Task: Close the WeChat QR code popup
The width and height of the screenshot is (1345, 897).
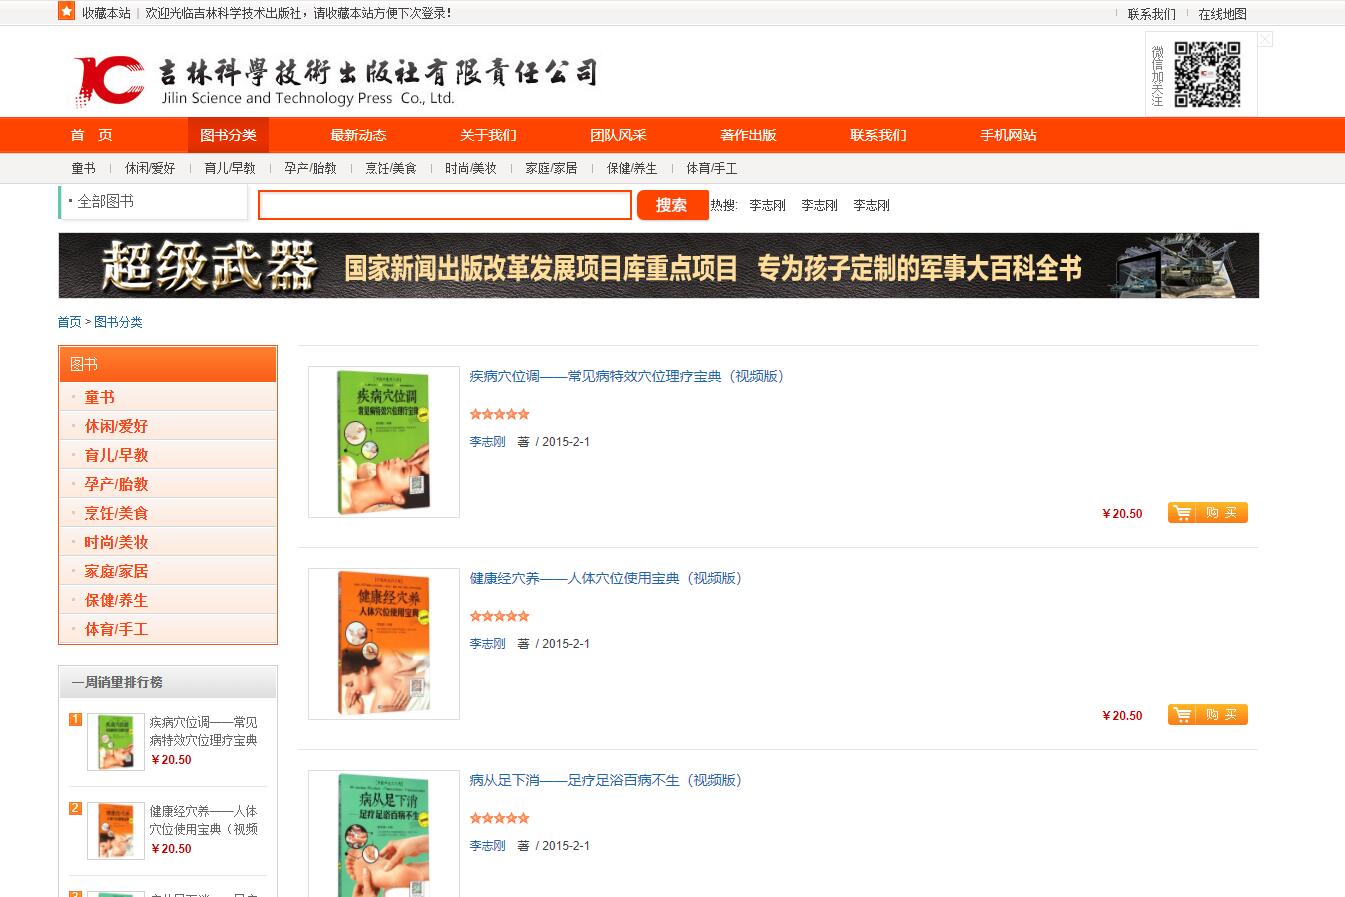Action: pyautogui.click(x=1265, y=39)
